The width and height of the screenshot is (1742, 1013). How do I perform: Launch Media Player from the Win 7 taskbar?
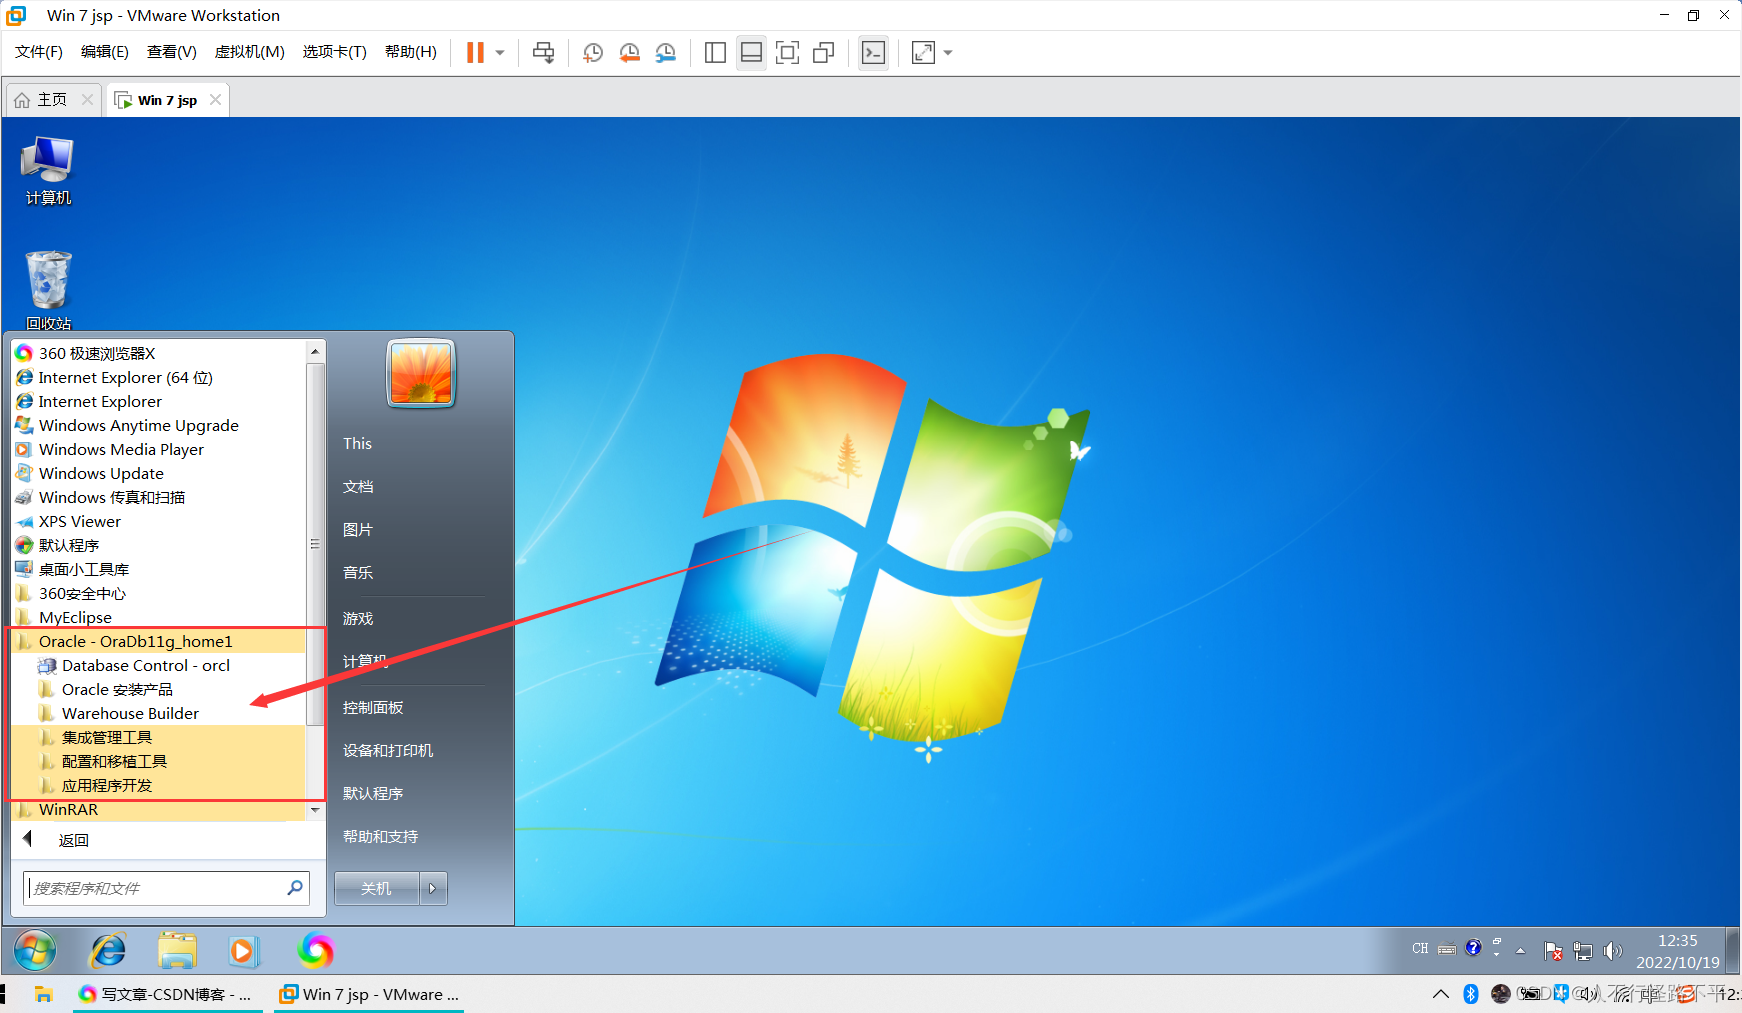(x=243, y=950)
